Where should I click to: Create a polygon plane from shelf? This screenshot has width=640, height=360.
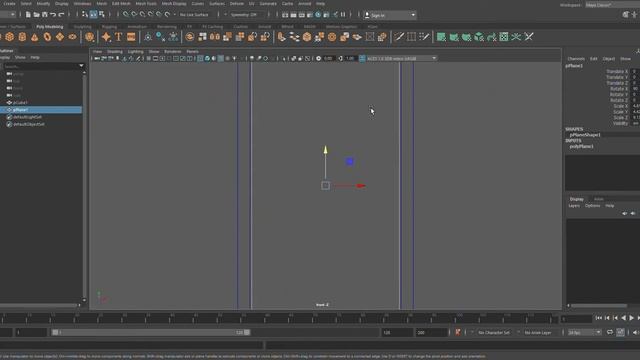coord(60,37)
